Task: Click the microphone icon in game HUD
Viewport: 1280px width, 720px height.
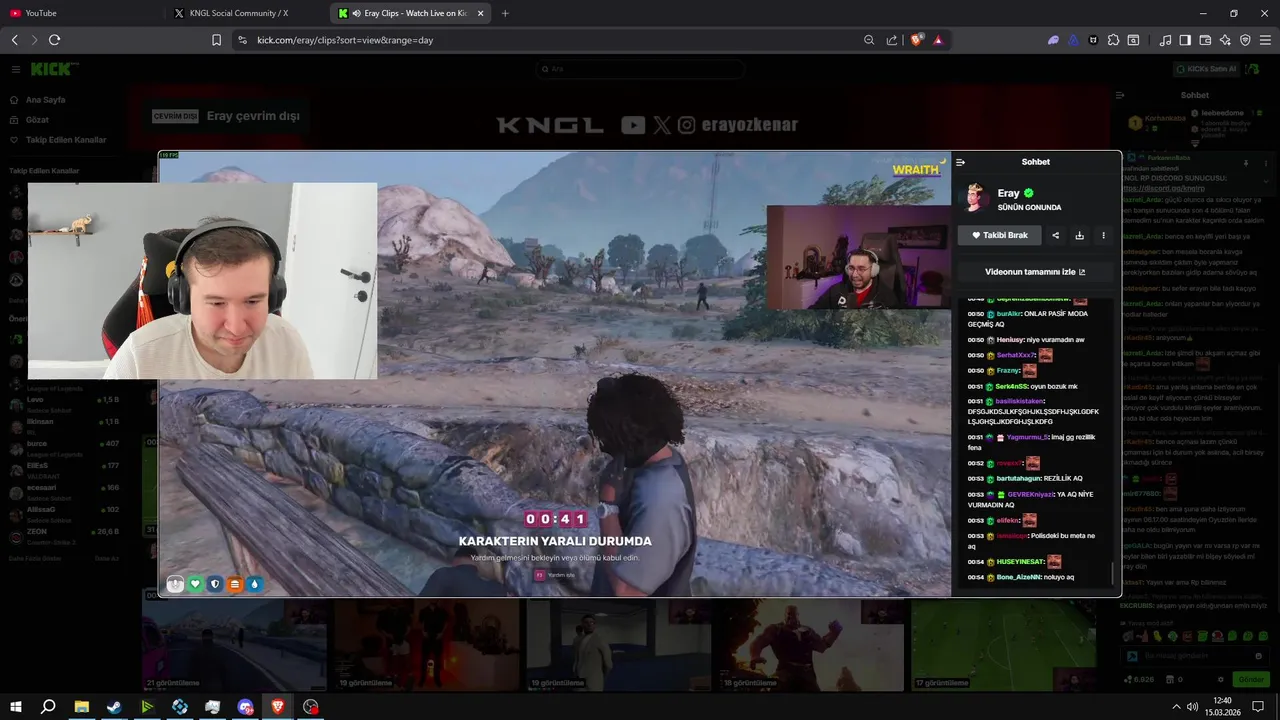Action: pyautogui.click(x=175, y=584)
